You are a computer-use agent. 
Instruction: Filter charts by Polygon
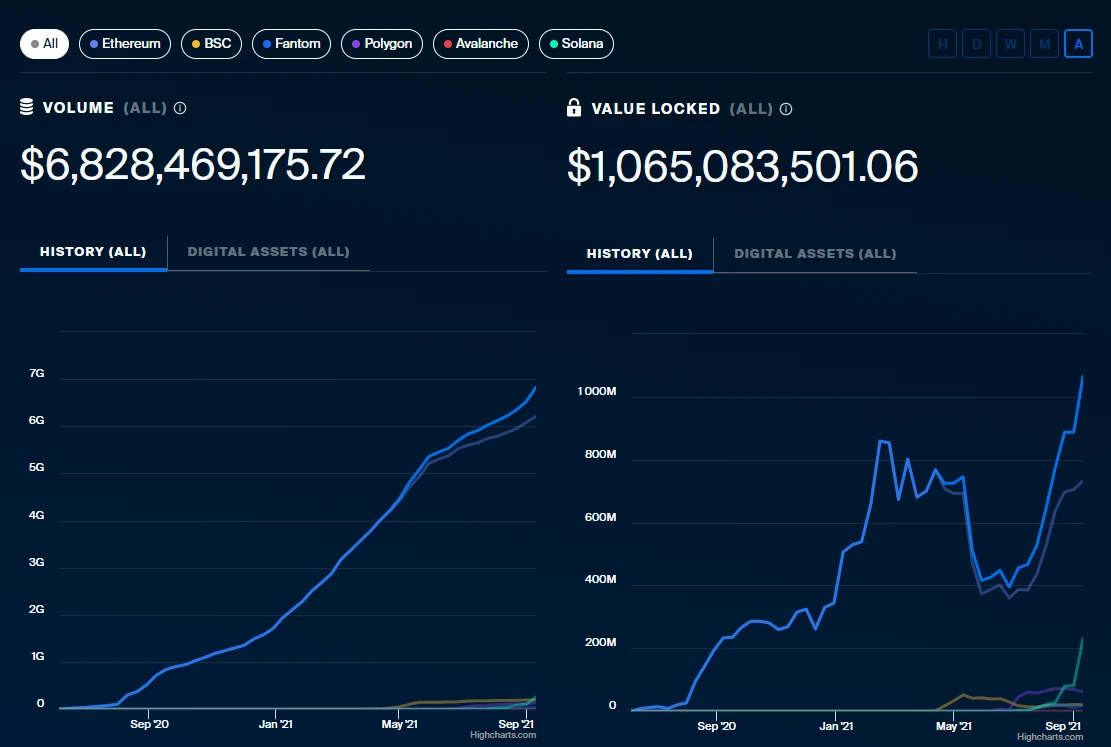(x=382, y=44)
